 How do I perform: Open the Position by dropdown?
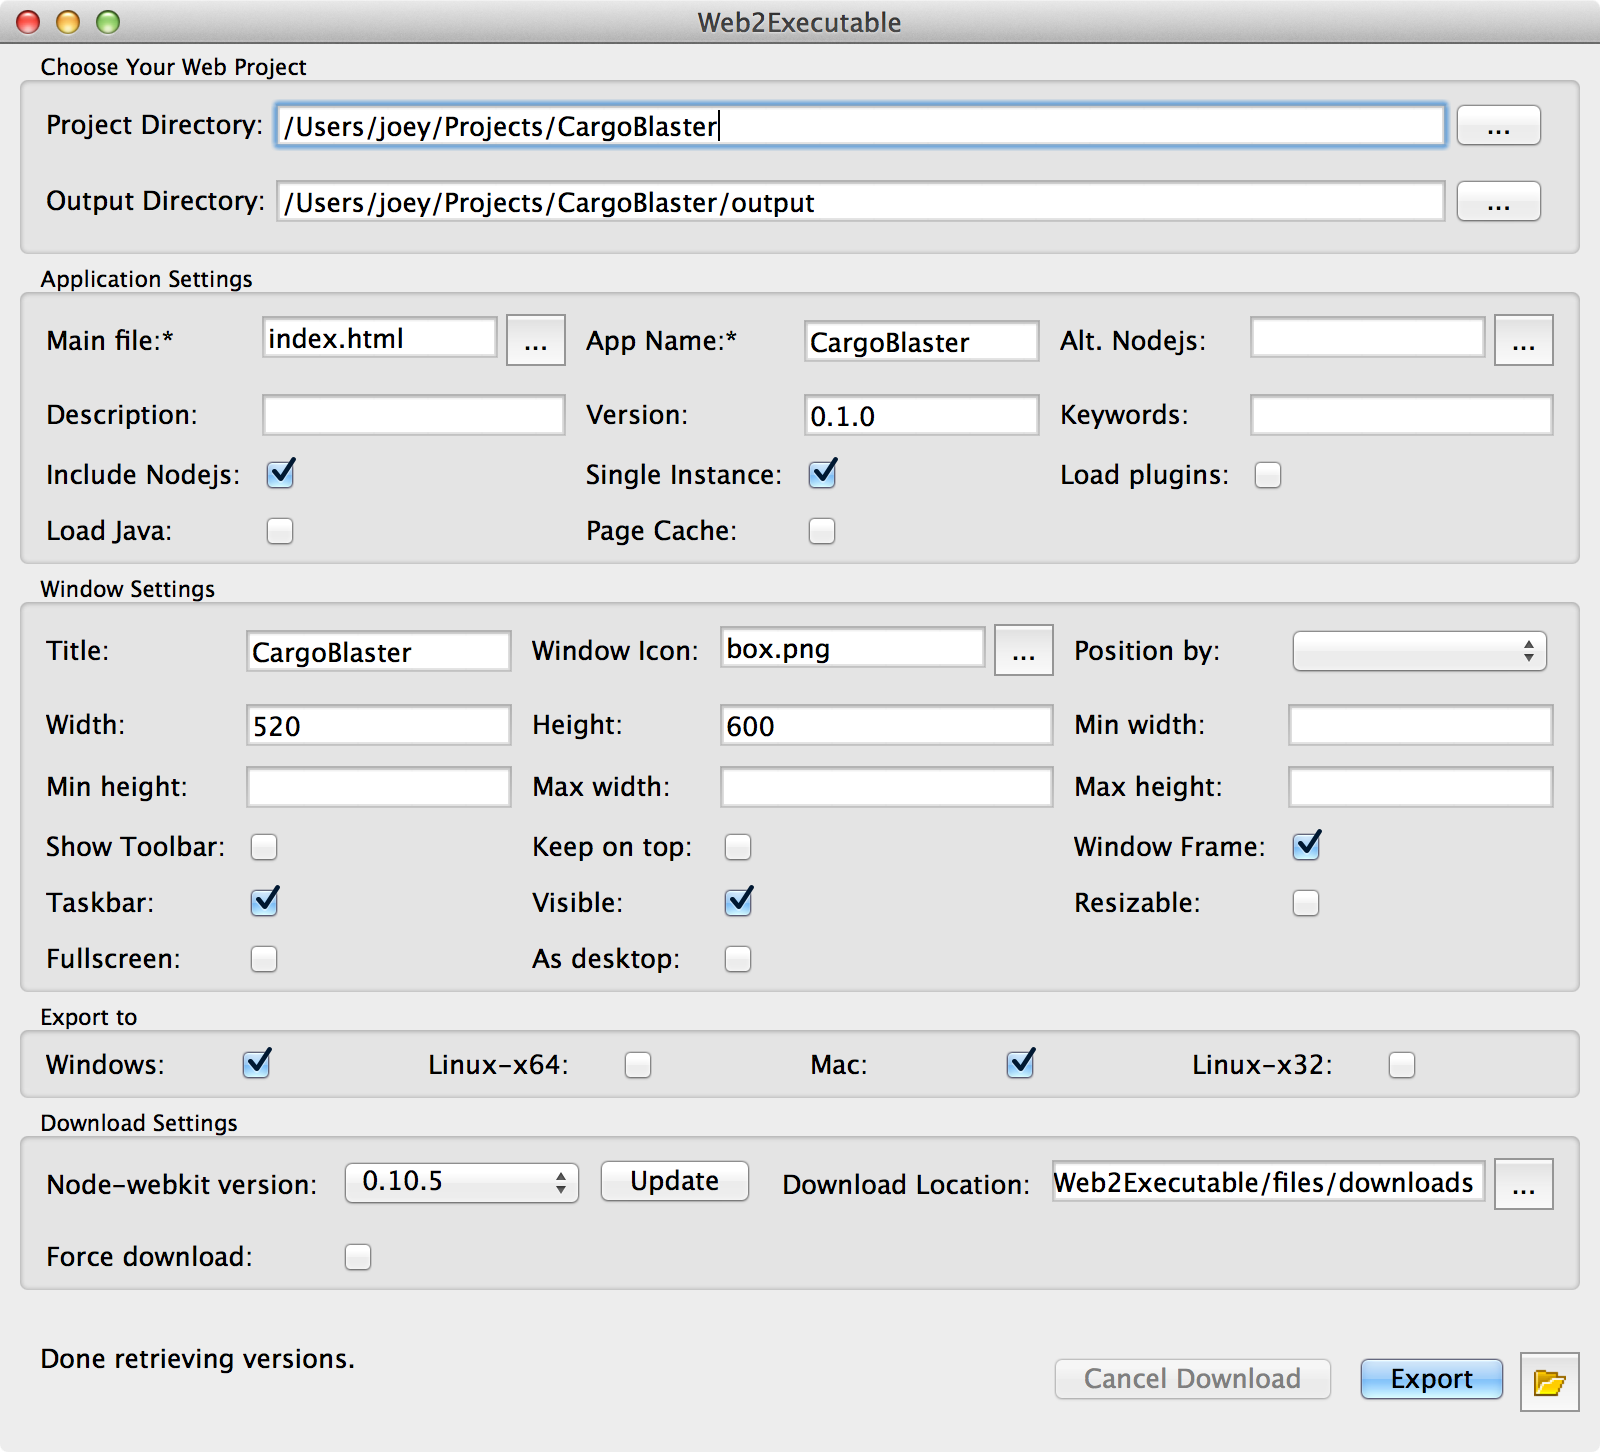1420,651
